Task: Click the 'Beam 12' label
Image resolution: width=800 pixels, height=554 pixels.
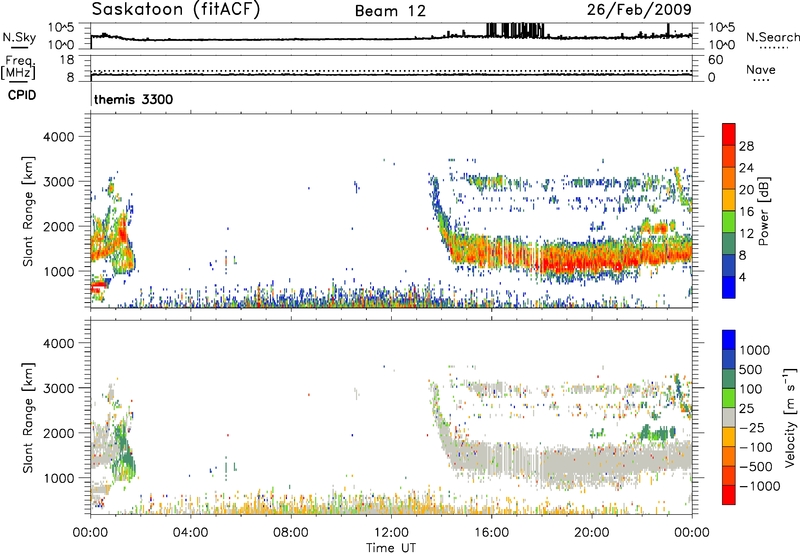Action: (390, 11)
